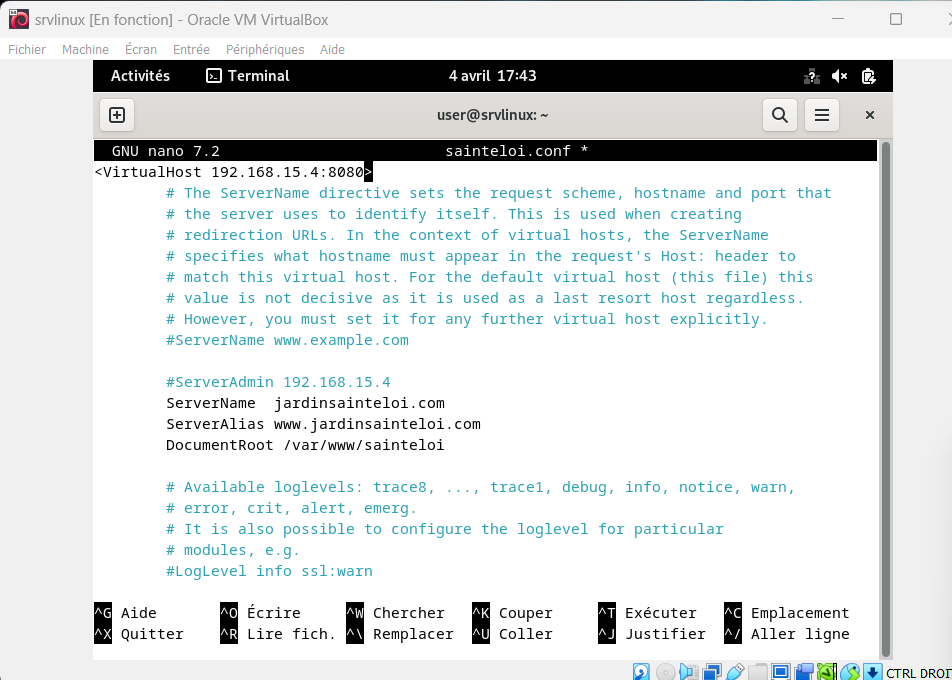Click the terminal search icon
The image size is (952, 680).
780,115
